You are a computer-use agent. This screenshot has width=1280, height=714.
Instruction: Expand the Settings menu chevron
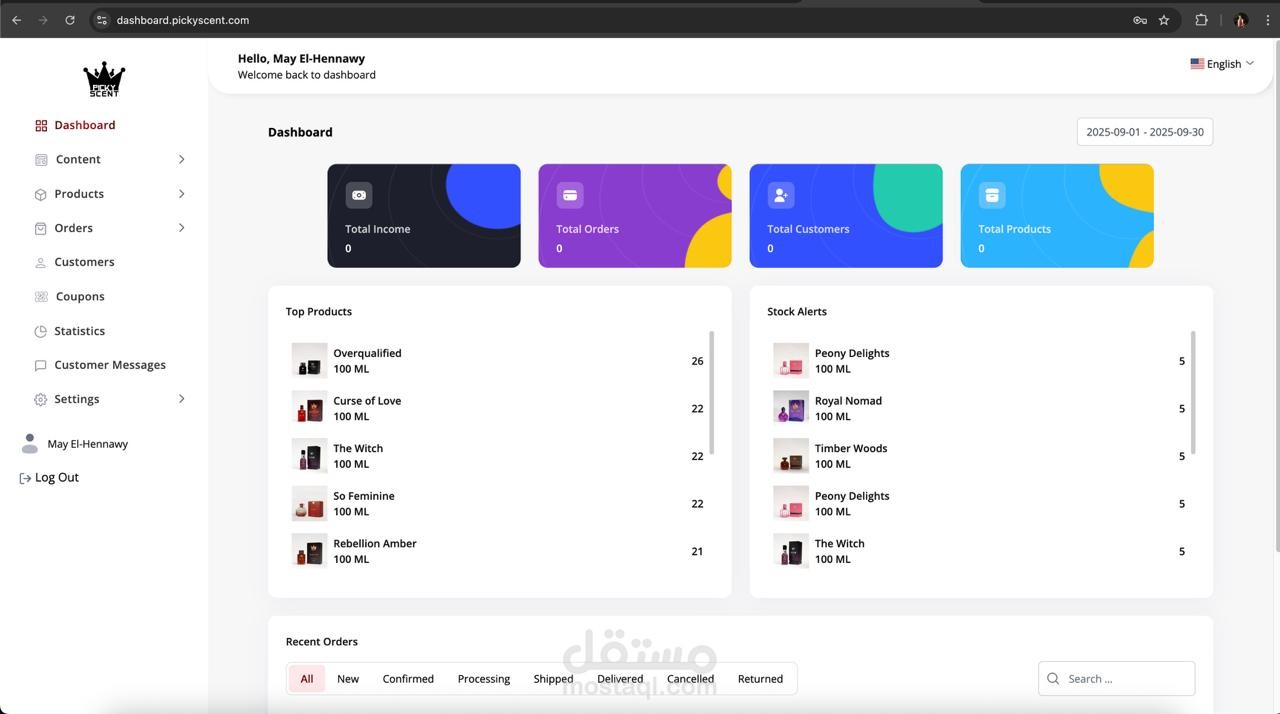pos(181,399)
